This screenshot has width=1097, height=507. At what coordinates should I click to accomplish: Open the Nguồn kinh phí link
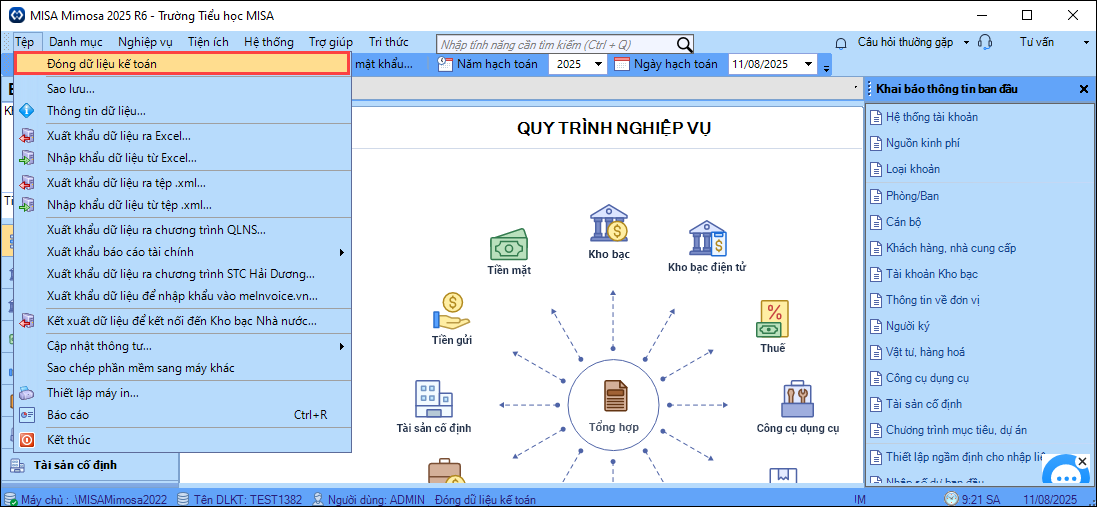pyautogui.click(x=921, y=143)
